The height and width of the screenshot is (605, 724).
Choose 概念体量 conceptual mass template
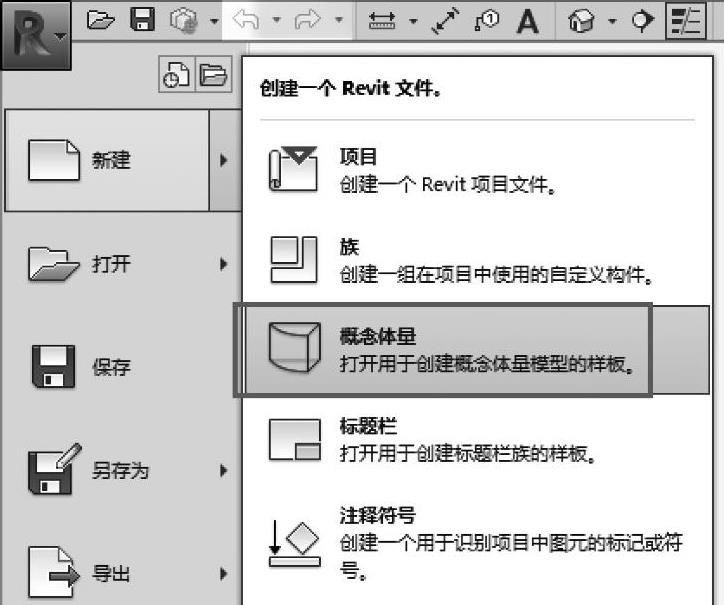click(477, 350)
